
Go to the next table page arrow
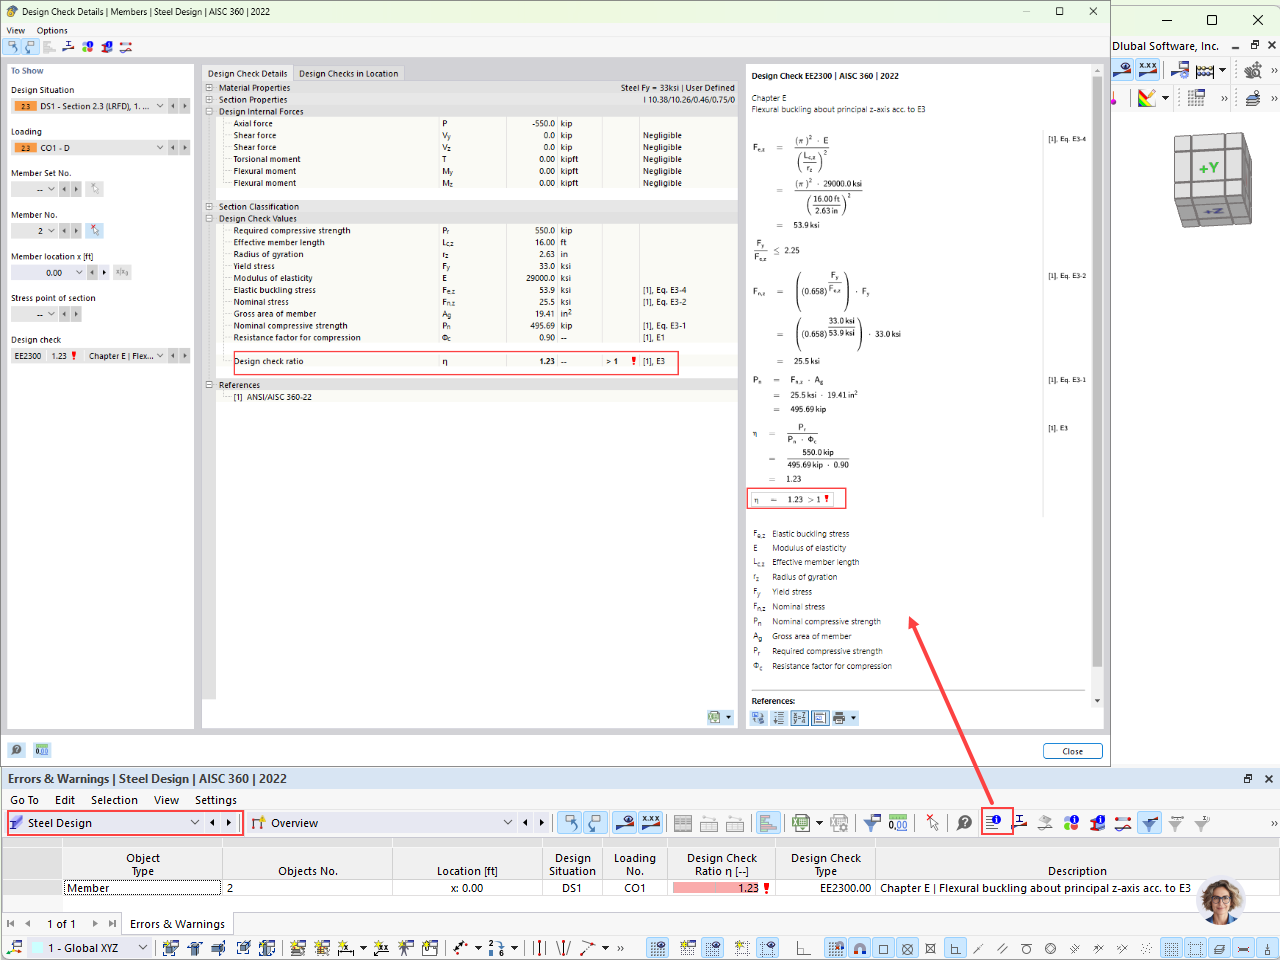[x=95, y=924]
